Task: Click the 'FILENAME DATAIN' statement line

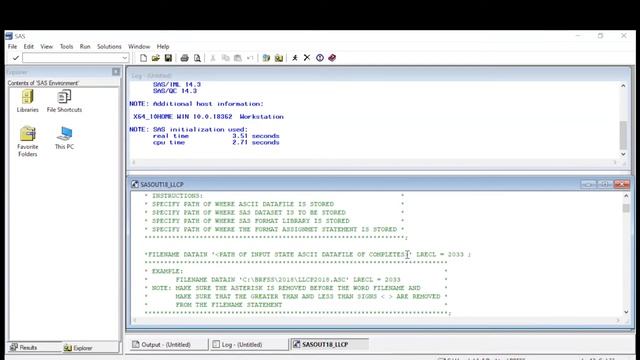Action: [x=307, y=254]
